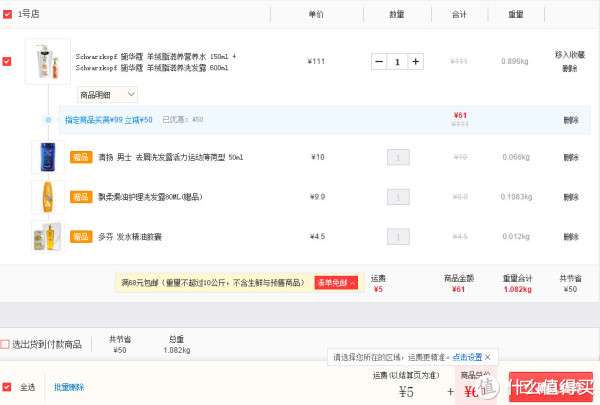Click the ¥61 discounted subtotal in promotion row
The width and height of the screenshot is (600, 405).
460,115
